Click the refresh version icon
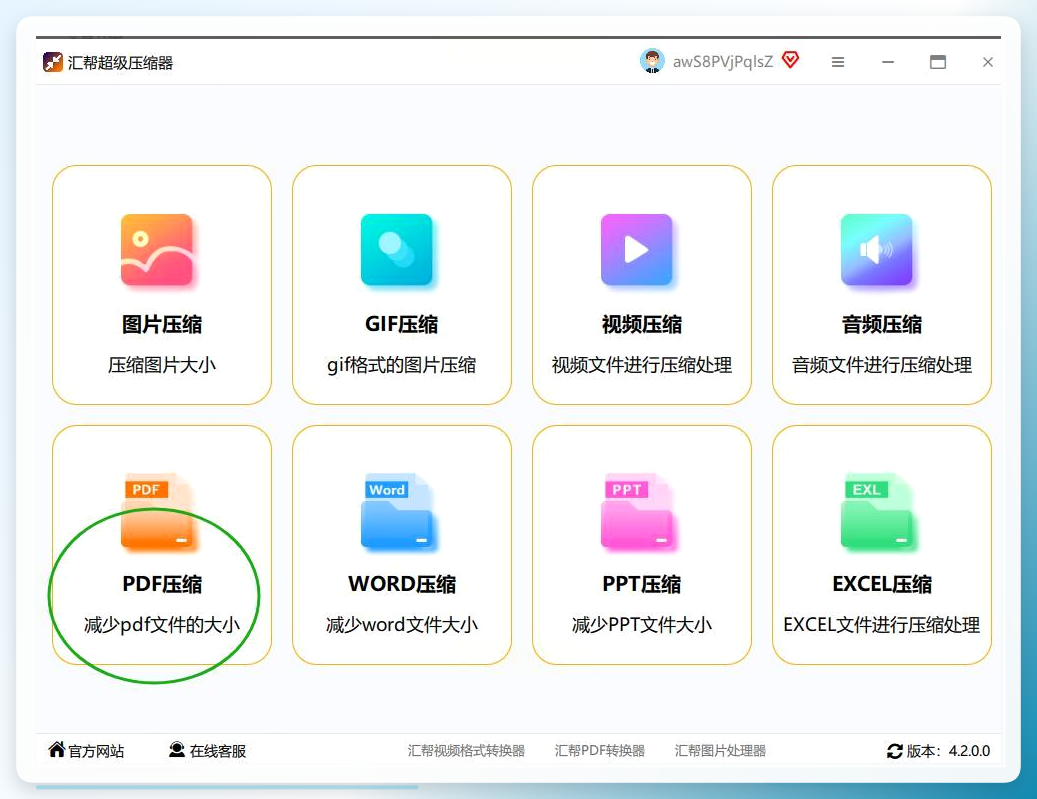 [x=895, y=751]
